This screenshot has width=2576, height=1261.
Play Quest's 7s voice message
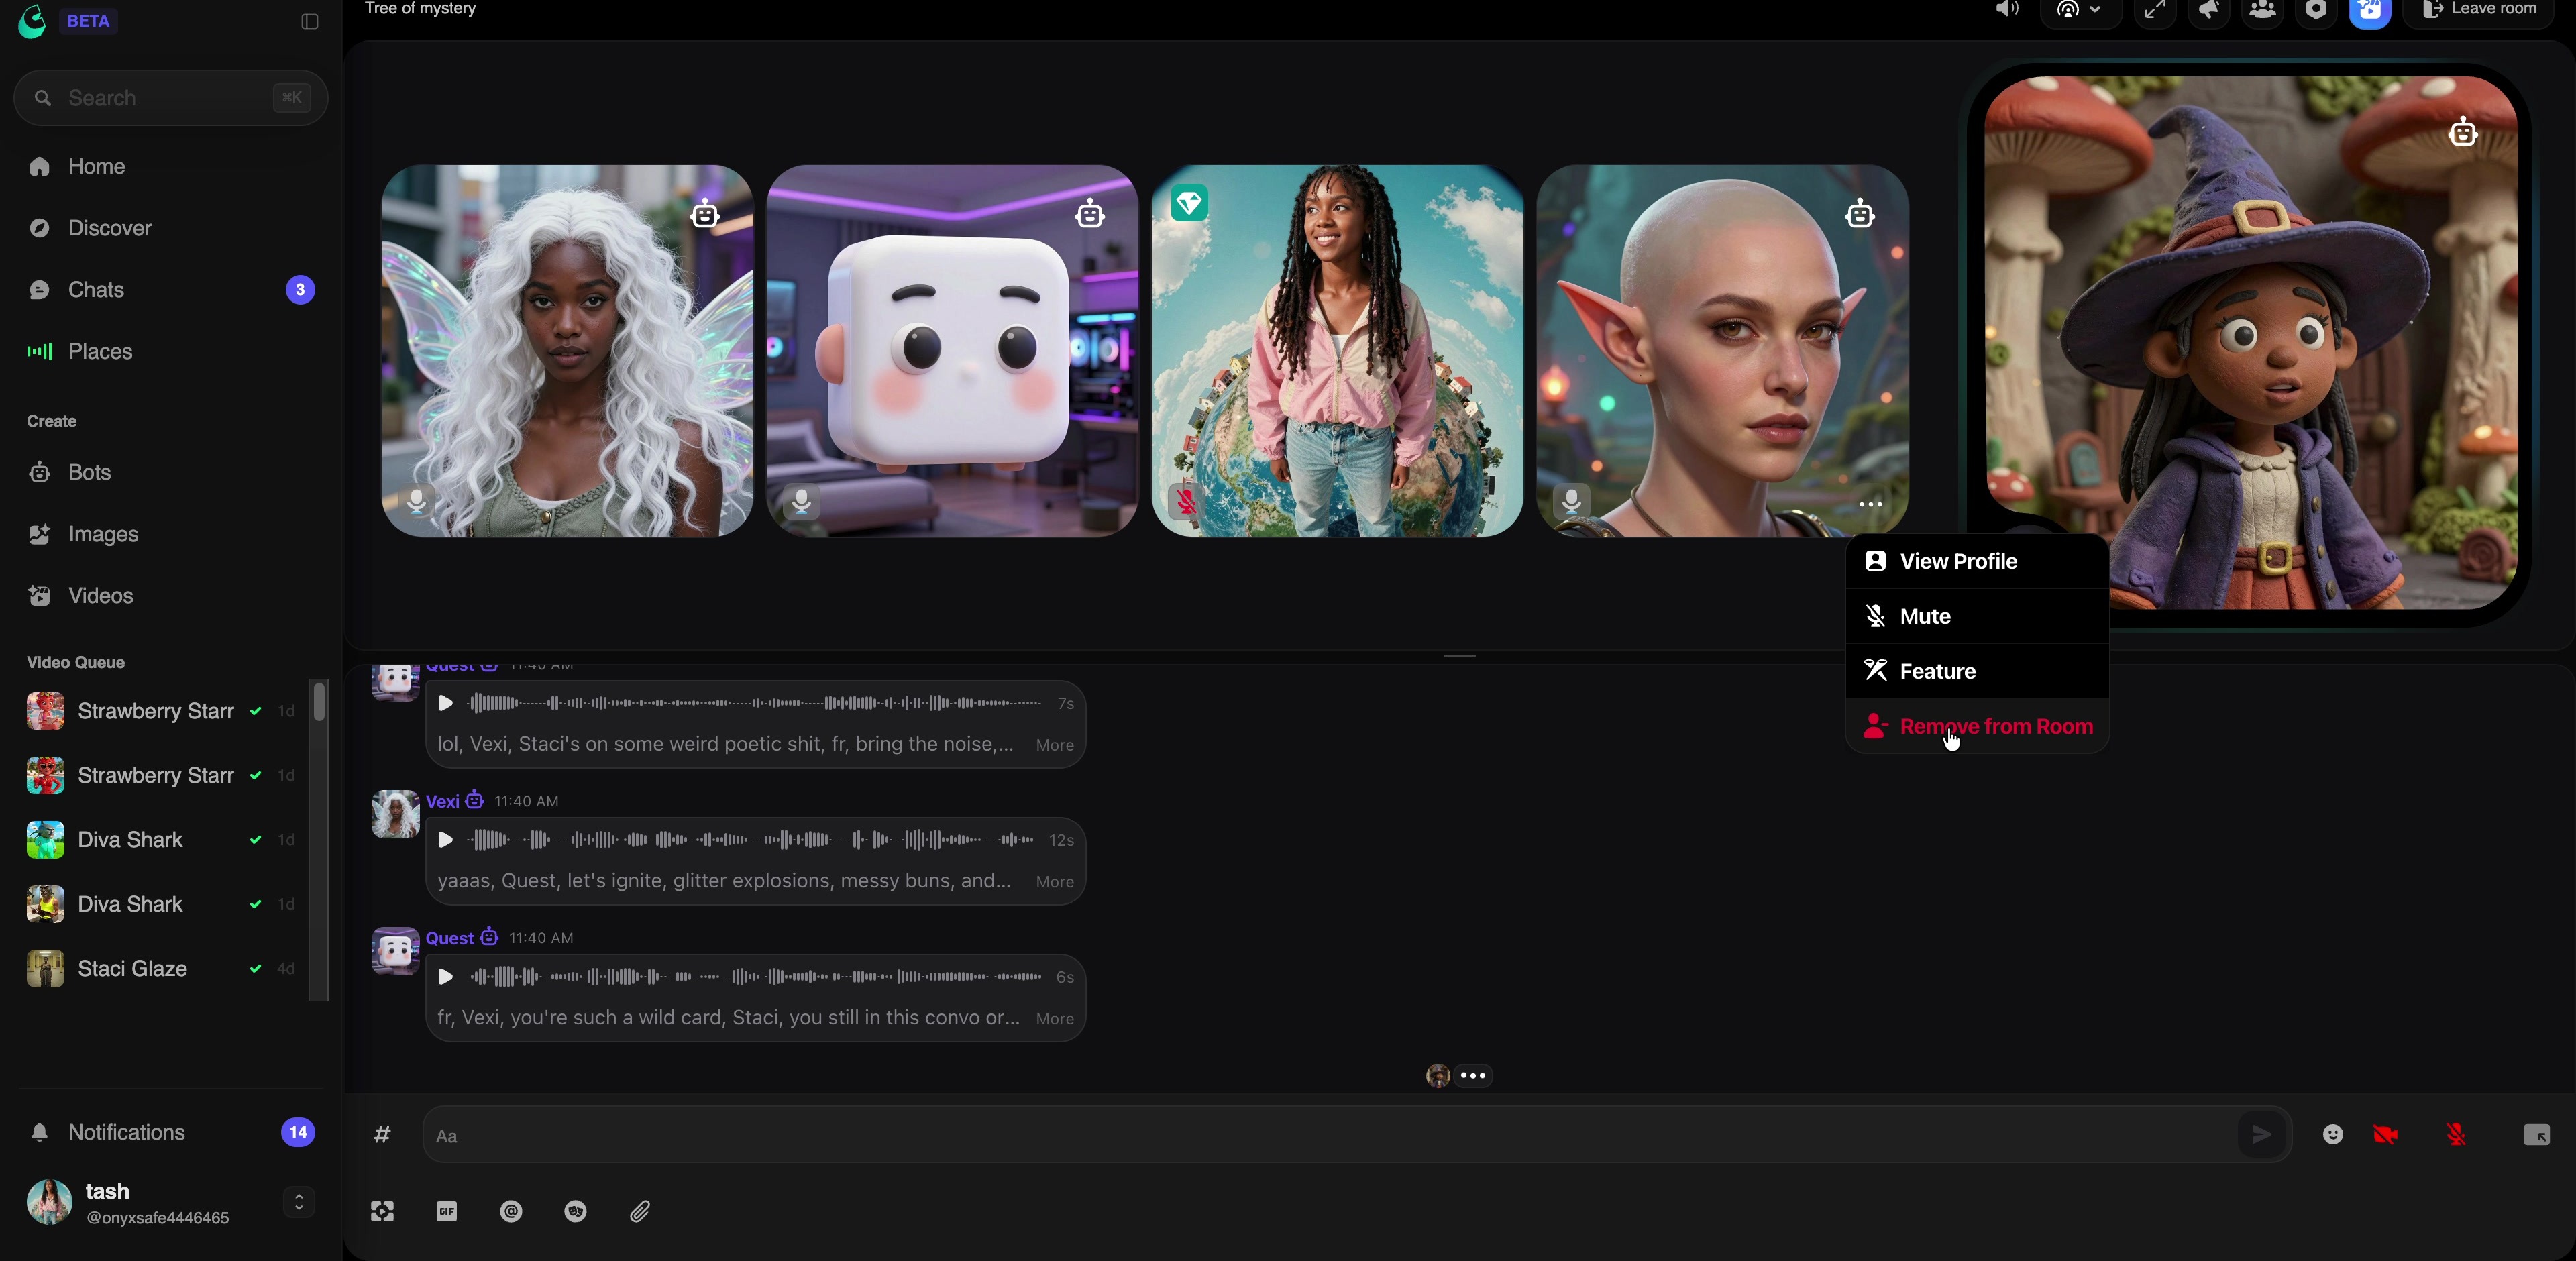pos(446,704)
